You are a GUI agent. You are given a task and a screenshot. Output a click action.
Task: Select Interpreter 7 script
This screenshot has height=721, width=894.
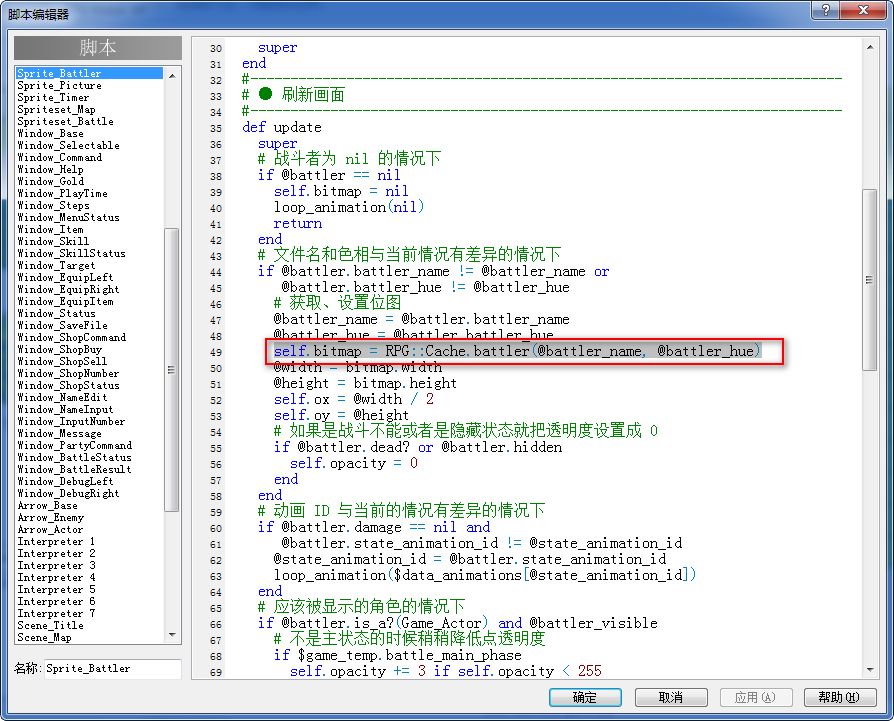[x=56, y=613]
